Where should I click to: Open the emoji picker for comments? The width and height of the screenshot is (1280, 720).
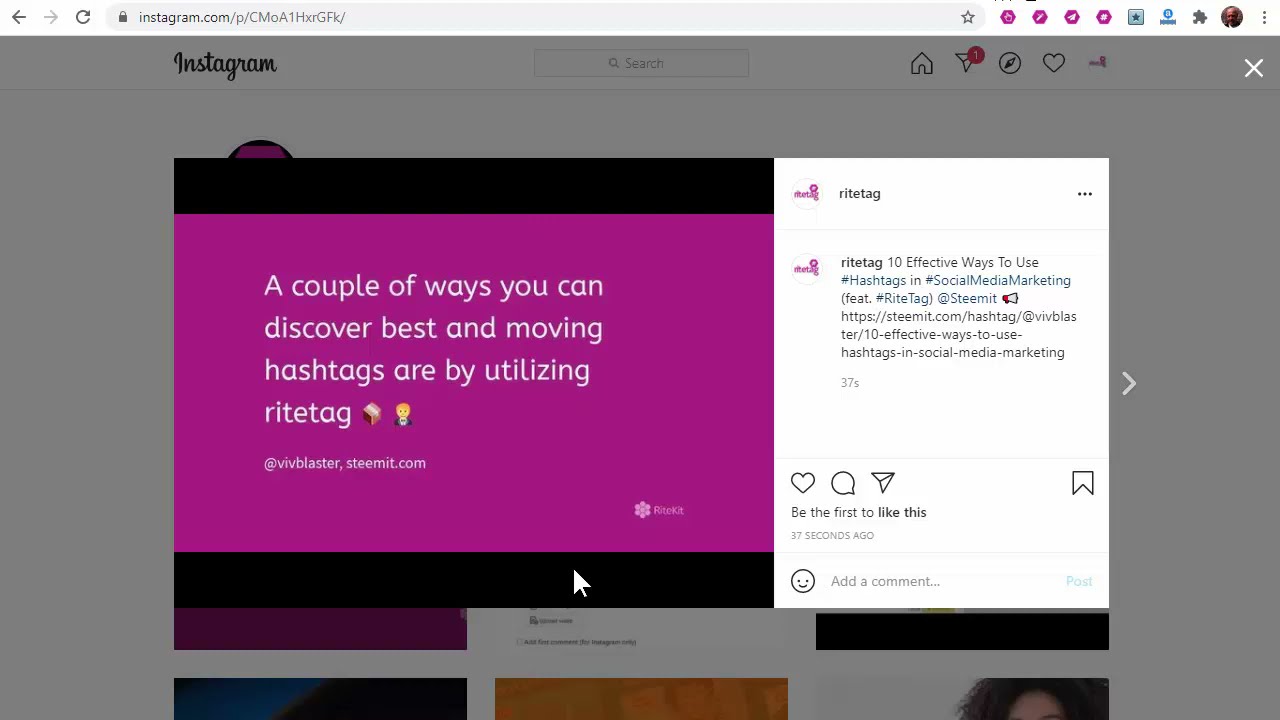click(803, 581)
